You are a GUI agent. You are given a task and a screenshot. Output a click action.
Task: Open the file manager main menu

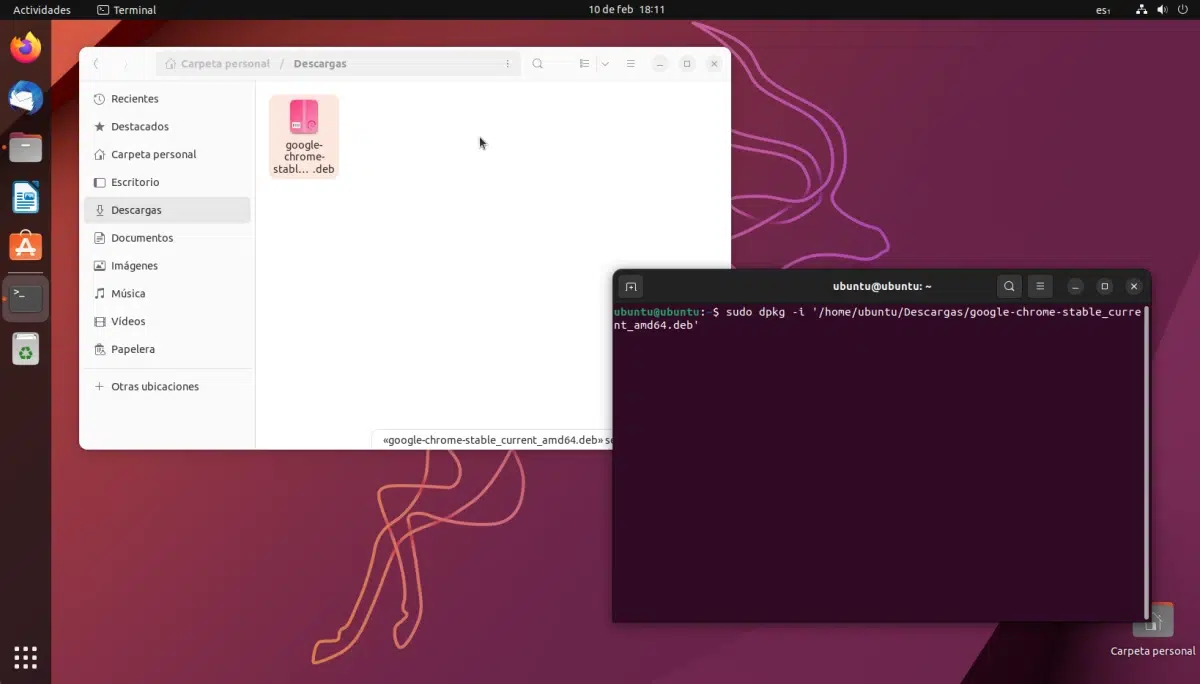[x=631, y=64]
